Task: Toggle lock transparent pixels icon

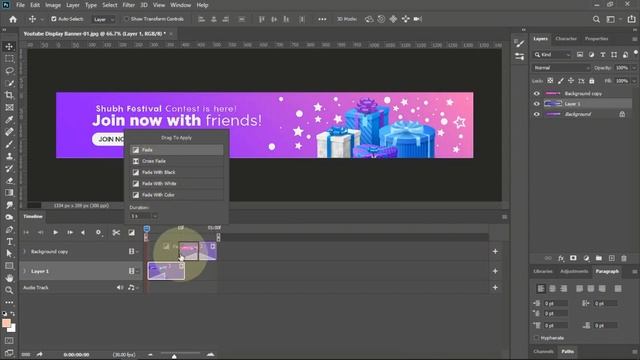Action: click(x=550, y=81)
